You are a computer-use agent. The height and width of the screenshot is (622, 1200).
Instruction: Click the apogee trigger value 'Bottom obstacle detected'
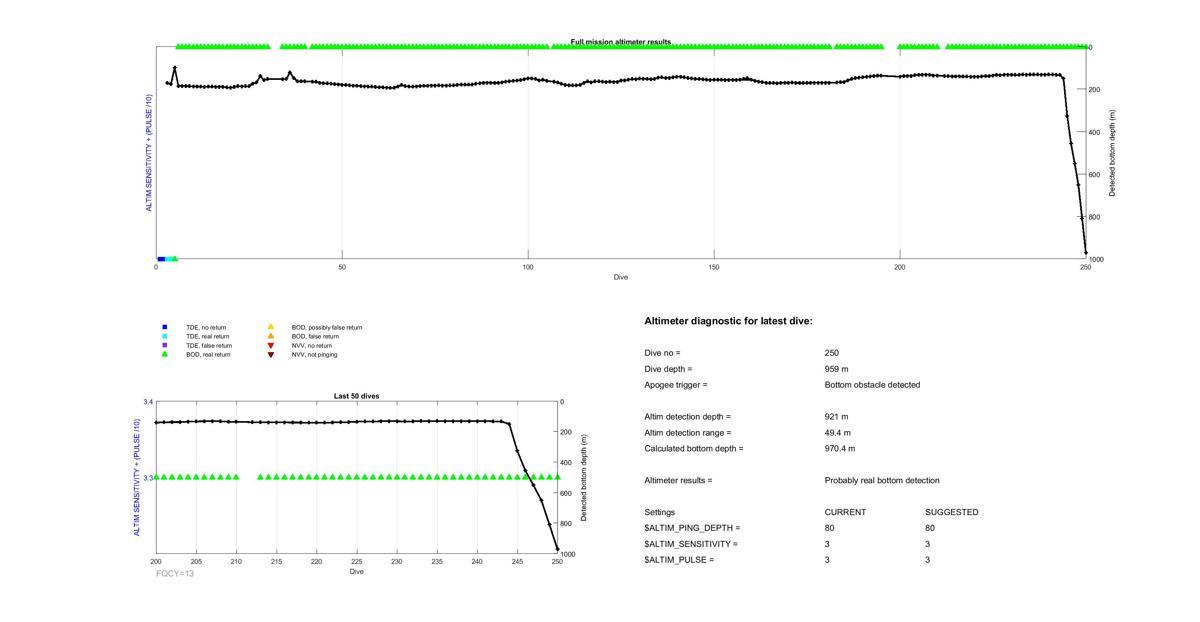tap(872, 385)
